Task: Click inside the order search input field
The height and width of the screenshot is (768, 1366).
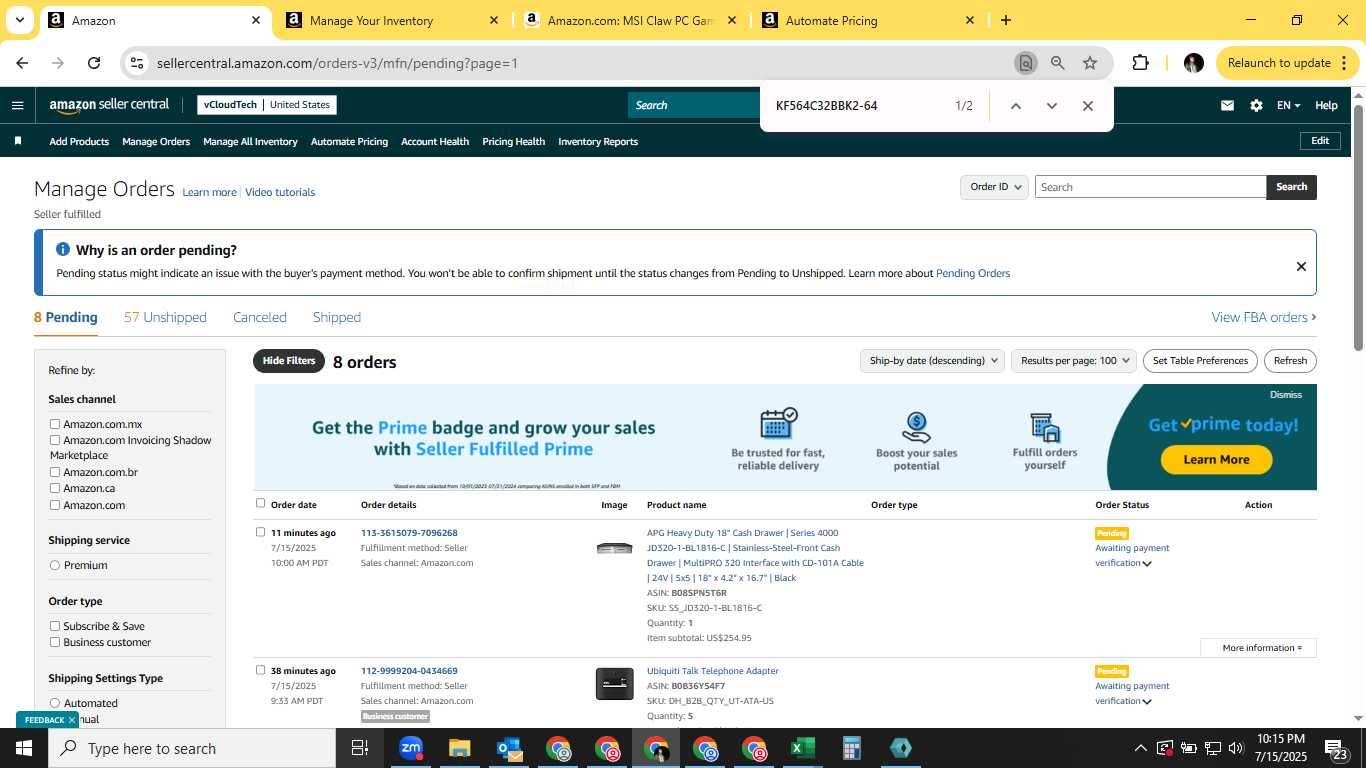Action: [1150, 187]
